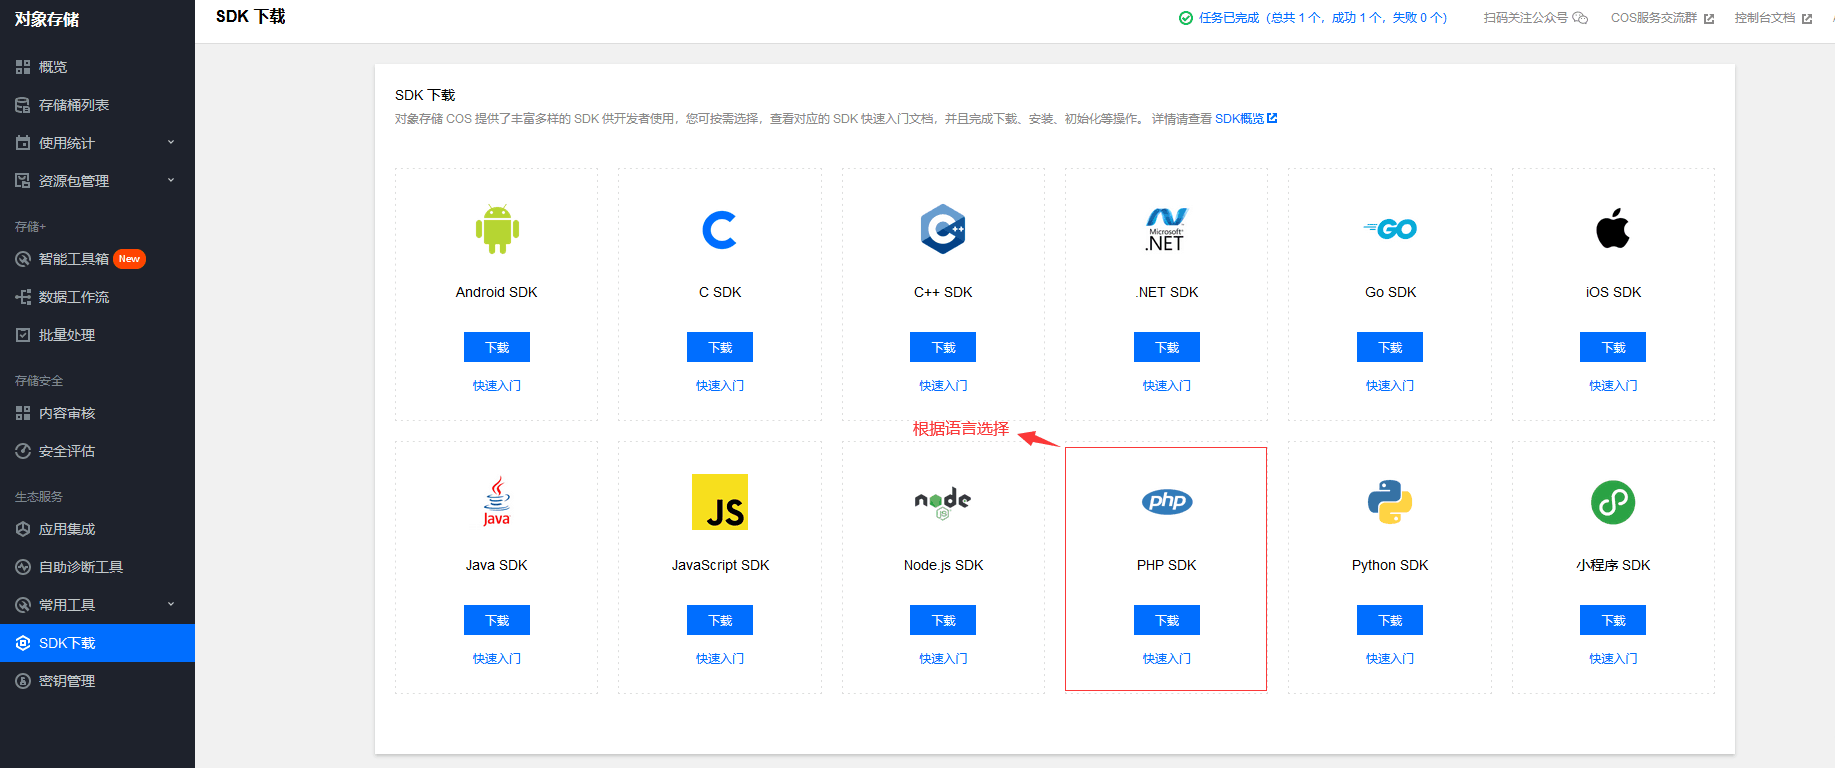Click the 自助诊断工具 sidebar icon
Image resolution: width=1835 pixels, height=768 pixels.
[23, 567]
